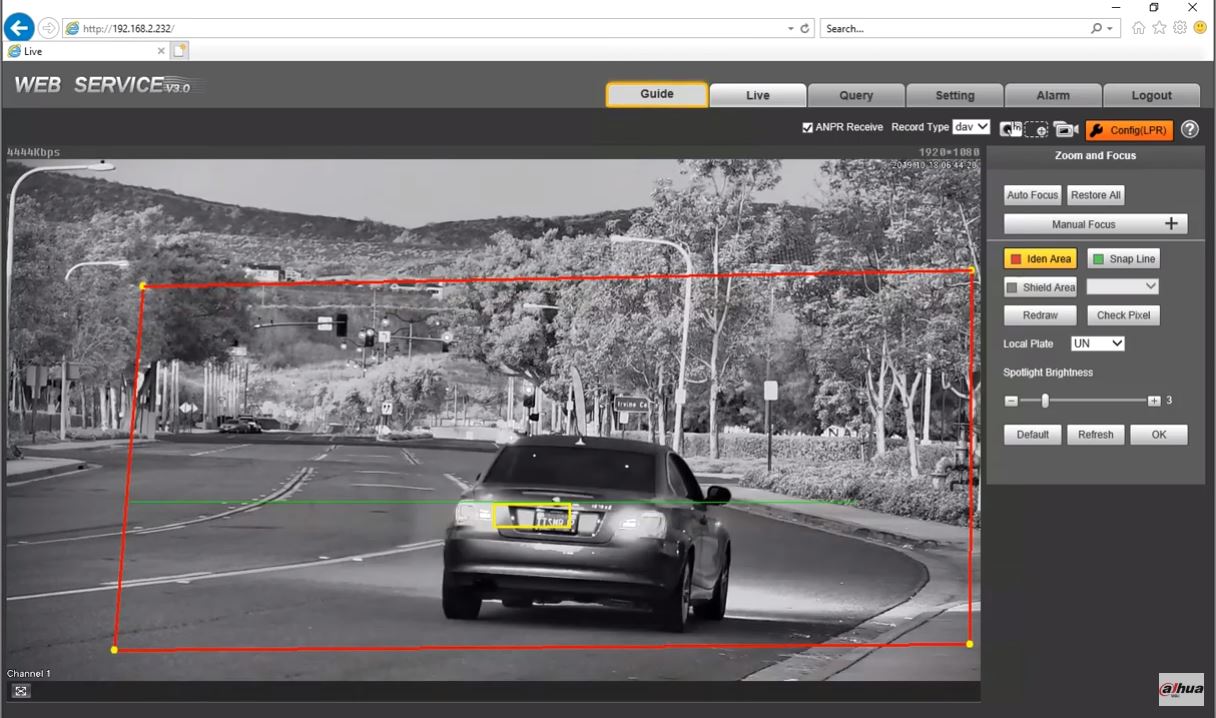Click the Check Pixel button

pos(1123,315)
